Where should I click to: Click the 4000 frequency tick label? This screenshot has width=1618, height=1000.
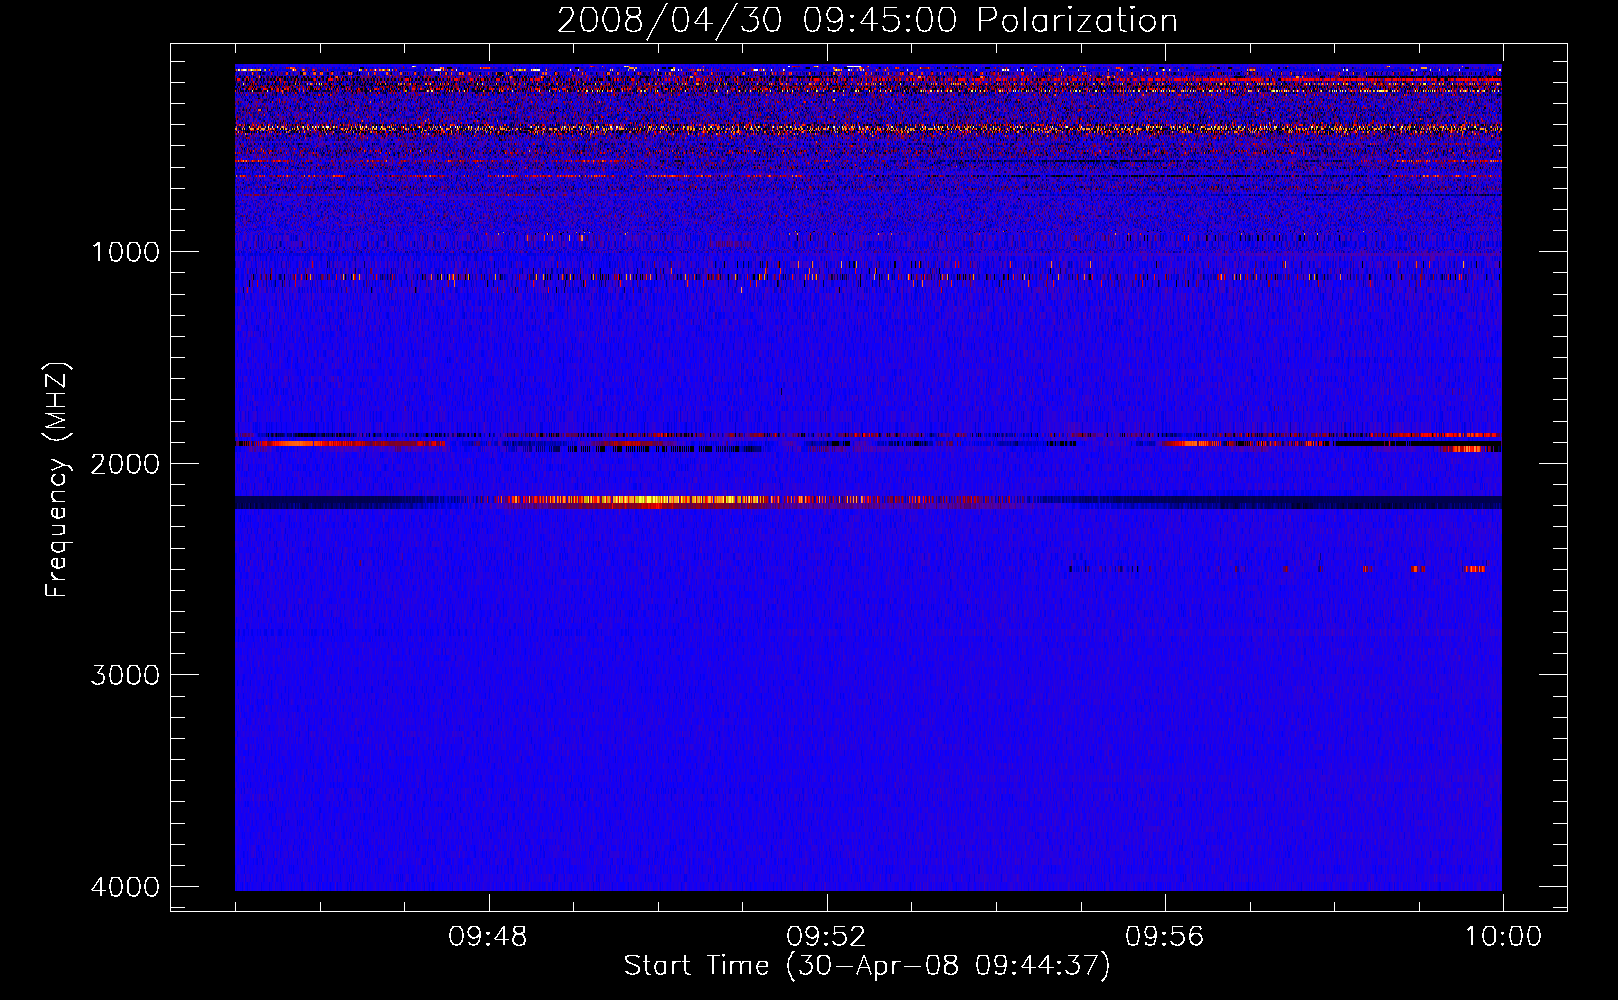point(125,887)
